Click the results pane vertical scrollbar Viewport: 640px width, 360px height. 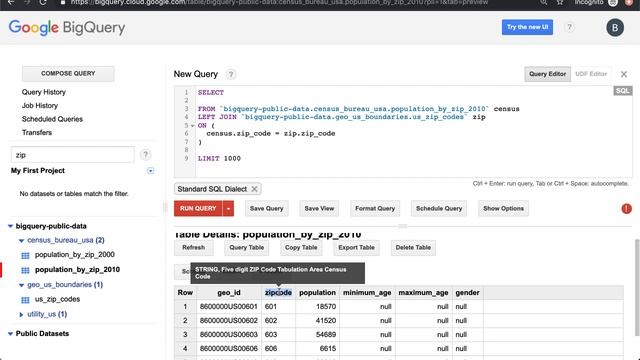click(637, 288)
